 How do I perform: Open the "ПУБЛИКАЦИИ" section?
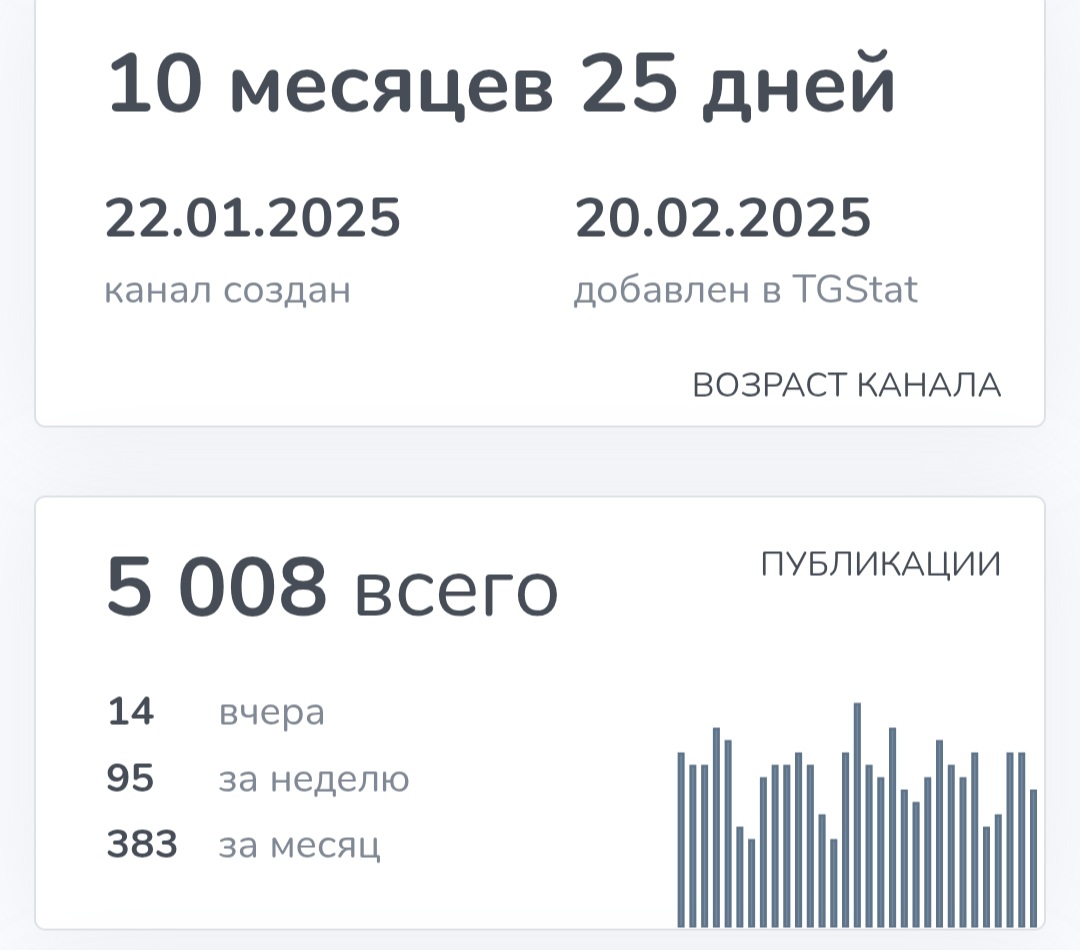pyautogui.click(x=879, y=561)
